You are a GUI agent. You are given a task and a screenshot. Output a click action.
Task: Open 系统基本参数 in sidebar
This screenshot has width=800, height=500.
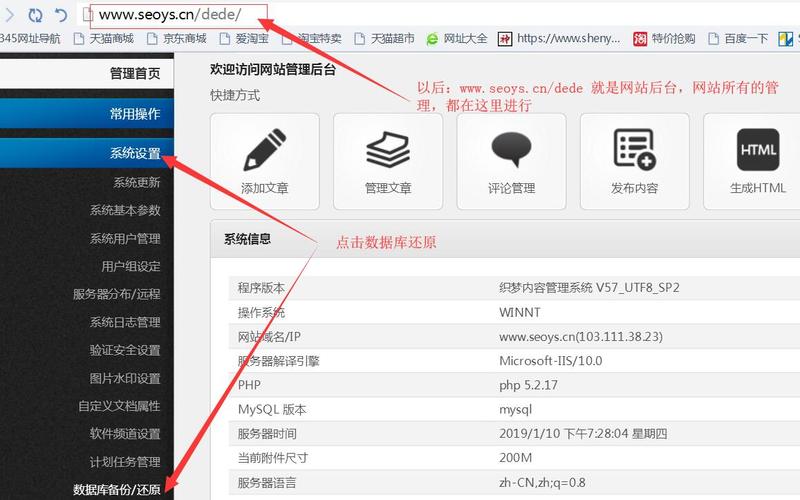click(x=125, y=210)
